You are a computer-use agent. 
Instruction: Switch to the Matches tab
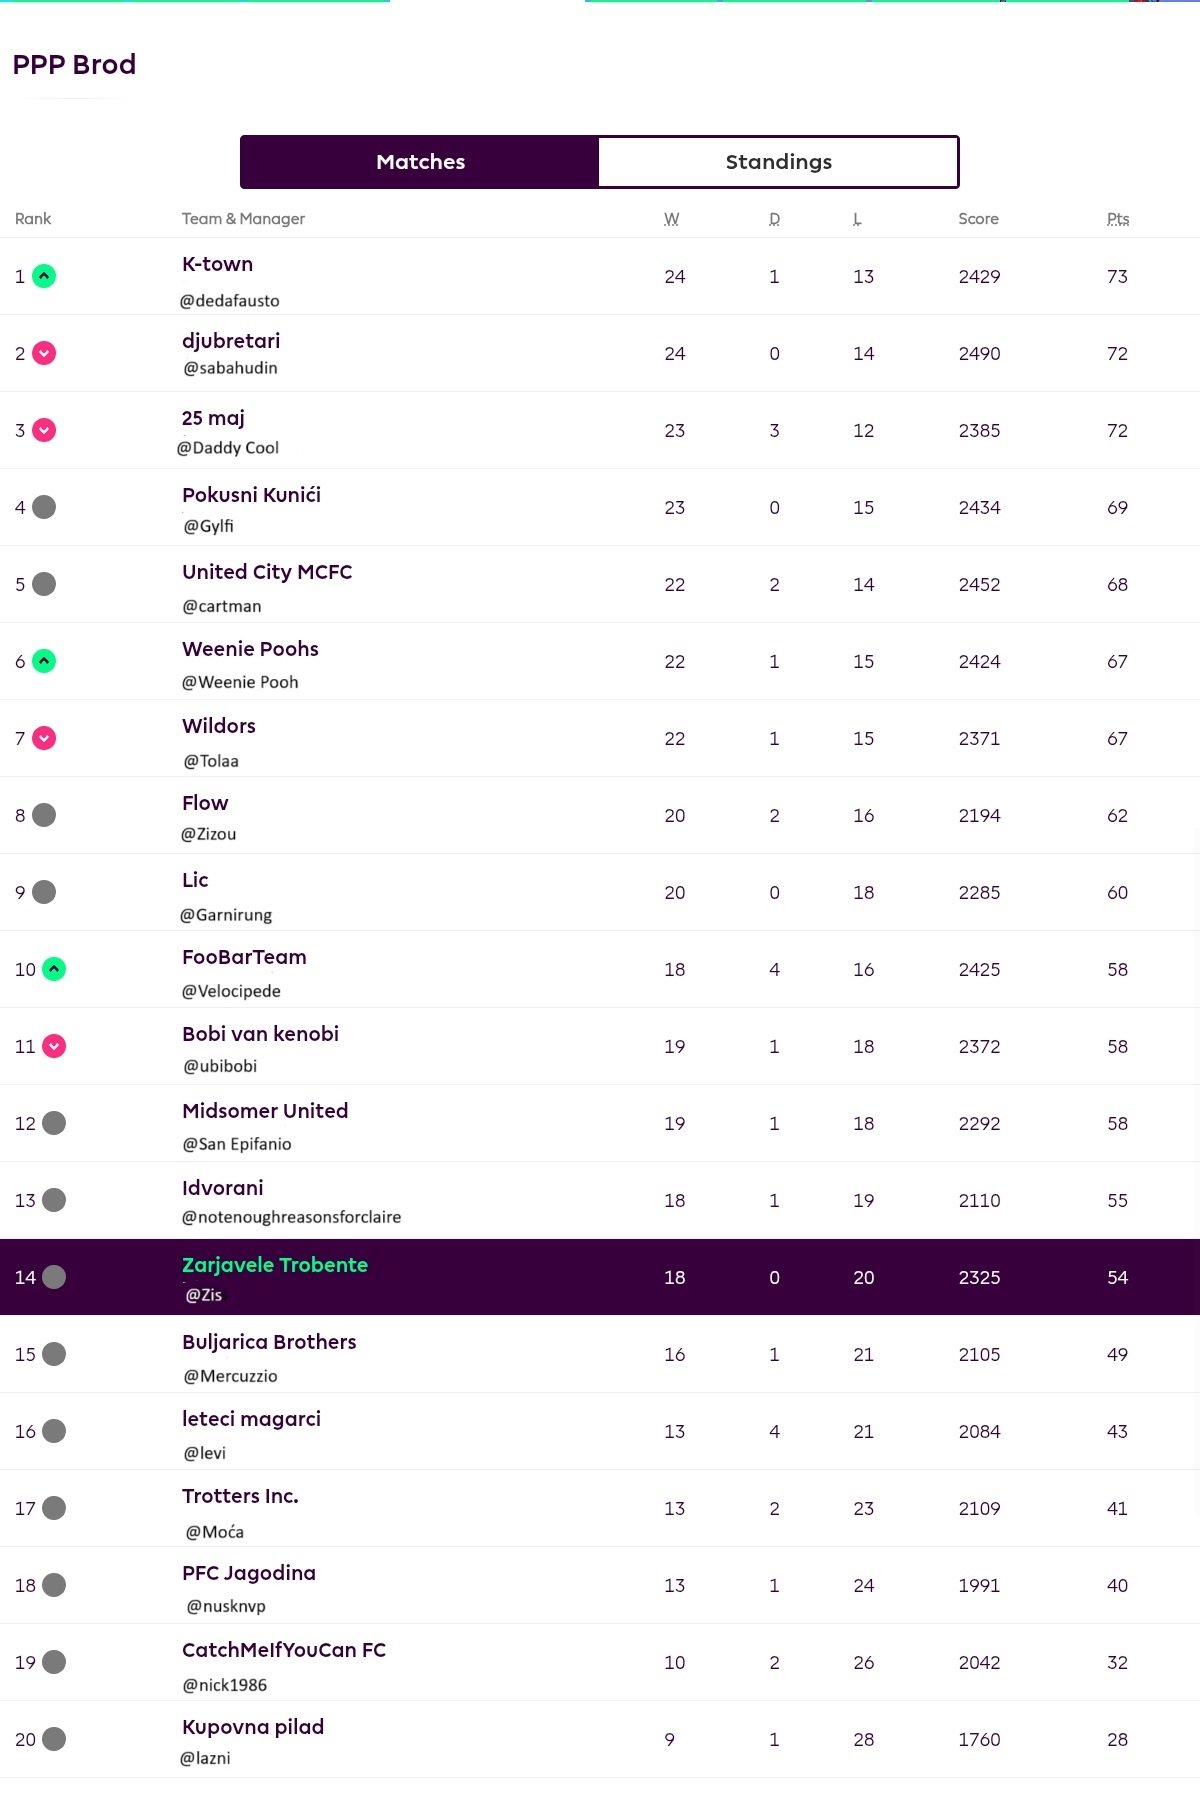click(420, 162)
